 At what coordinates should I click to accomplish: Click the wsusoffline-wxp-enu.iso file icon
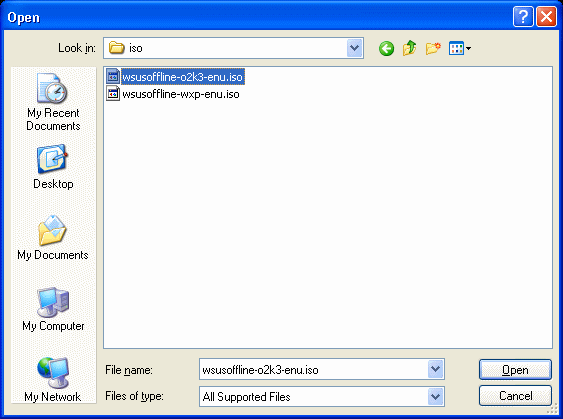click(113, 94)
